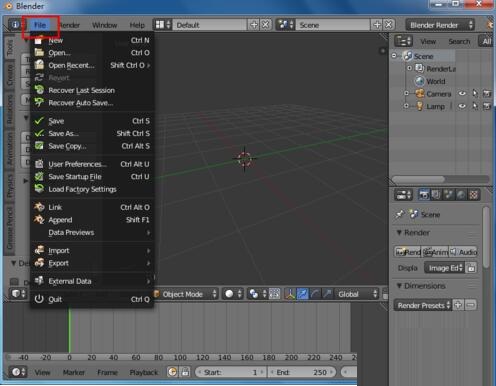Image resolution: width=496 pixels, height=386 pixels.
Task: Choose Open... from the File menu
Action: [92, 53]
